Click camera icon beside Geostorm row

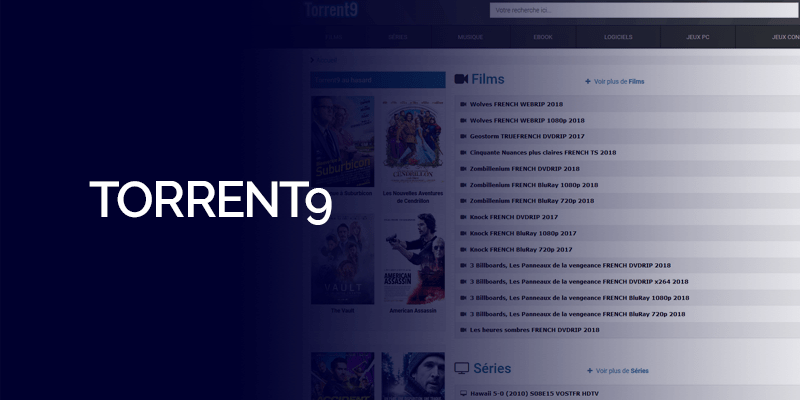pyautogui.click(x=463, y=136)
